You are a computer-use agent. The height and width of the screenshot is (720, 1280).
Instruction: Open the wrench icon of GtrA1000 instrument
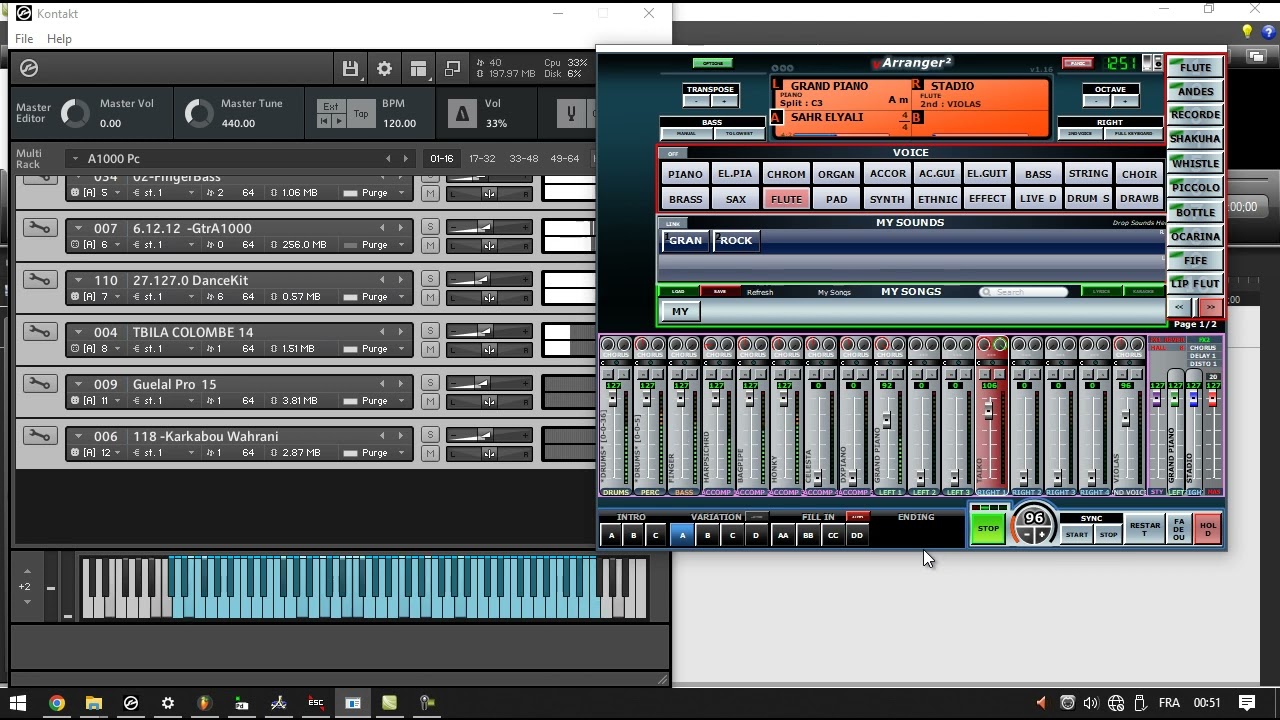(40, 228)
